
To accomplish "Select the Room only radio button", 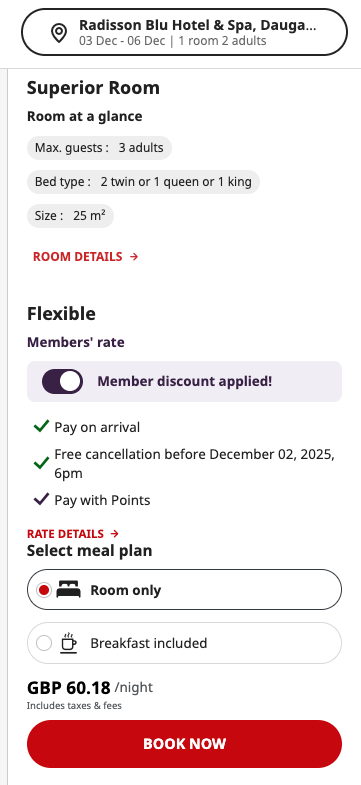I will (x=44, y=590).
